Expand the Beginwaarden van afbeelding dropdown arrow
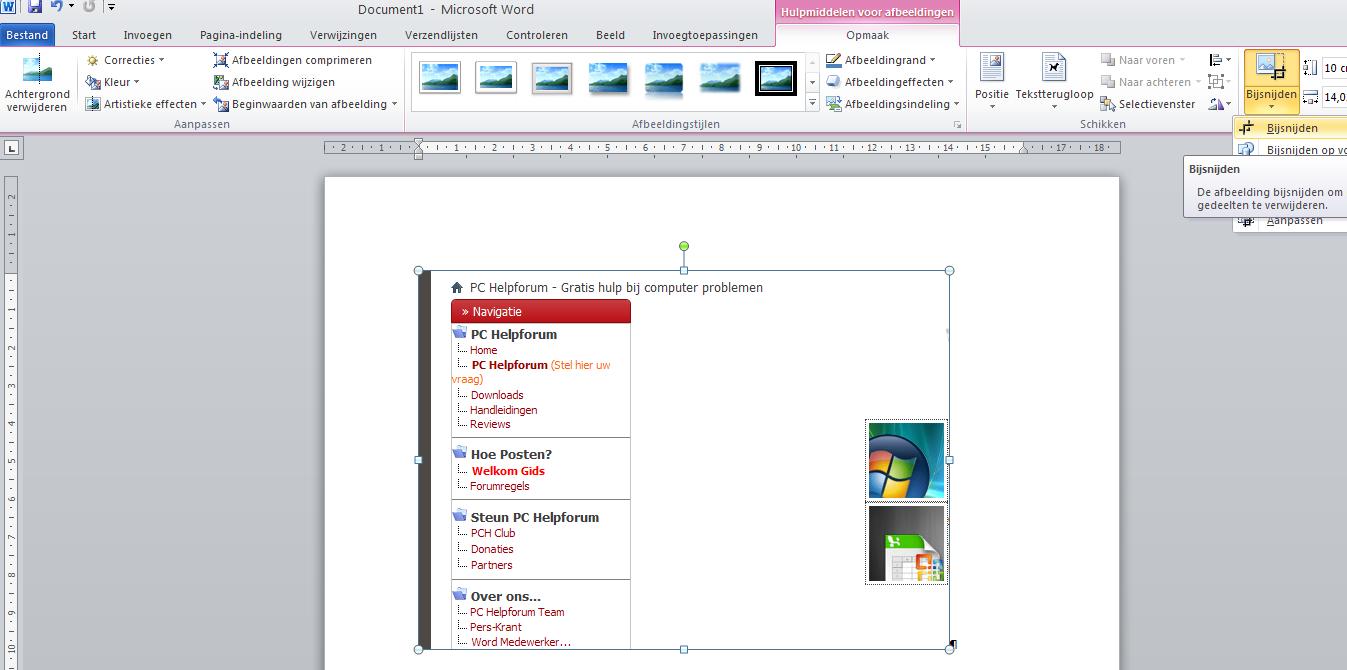The height and width of the screenshot is (670, 1347). click(x=394, y=104)
